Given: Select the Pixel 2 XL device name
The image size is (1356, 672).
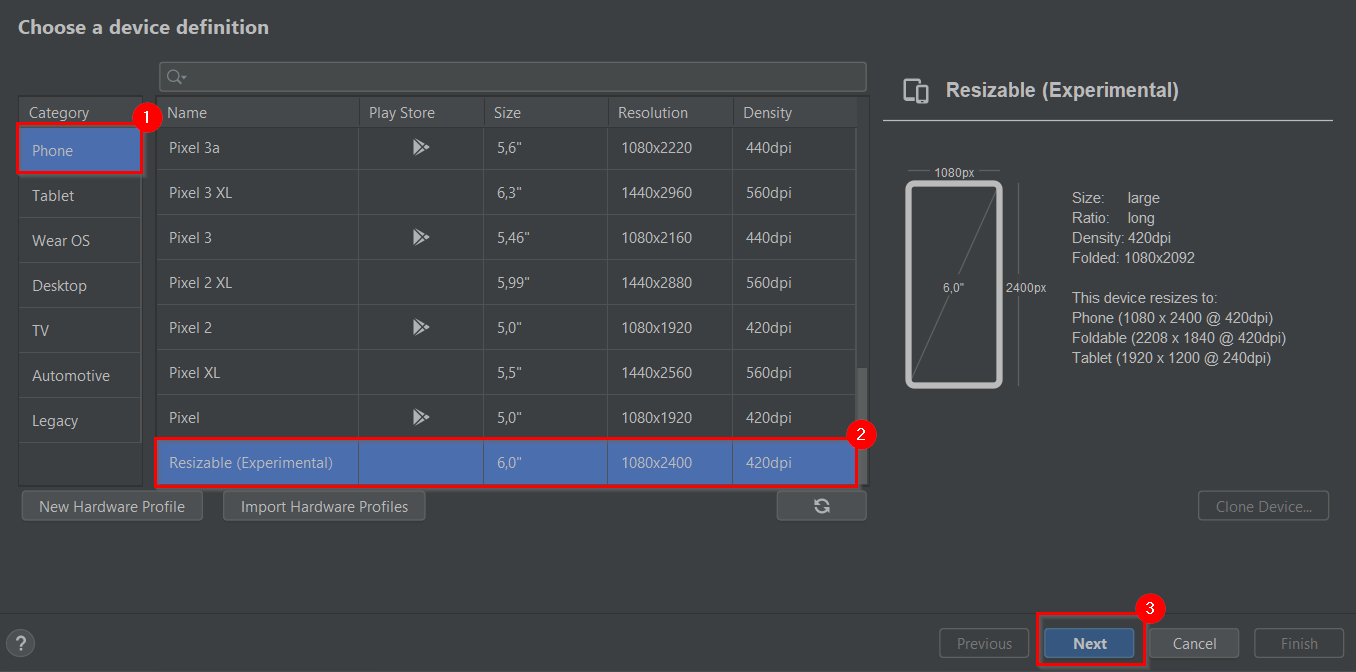Looking at the screenshot, I should click(x=200, y=283).
